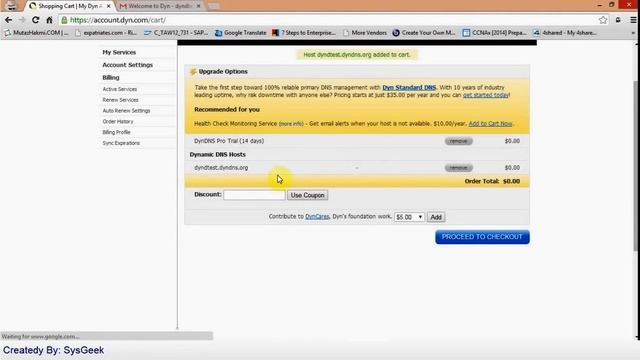Click the secure padlock icon in address bar
This screenshot has height=360, width=640.
[x=64, y=20]
